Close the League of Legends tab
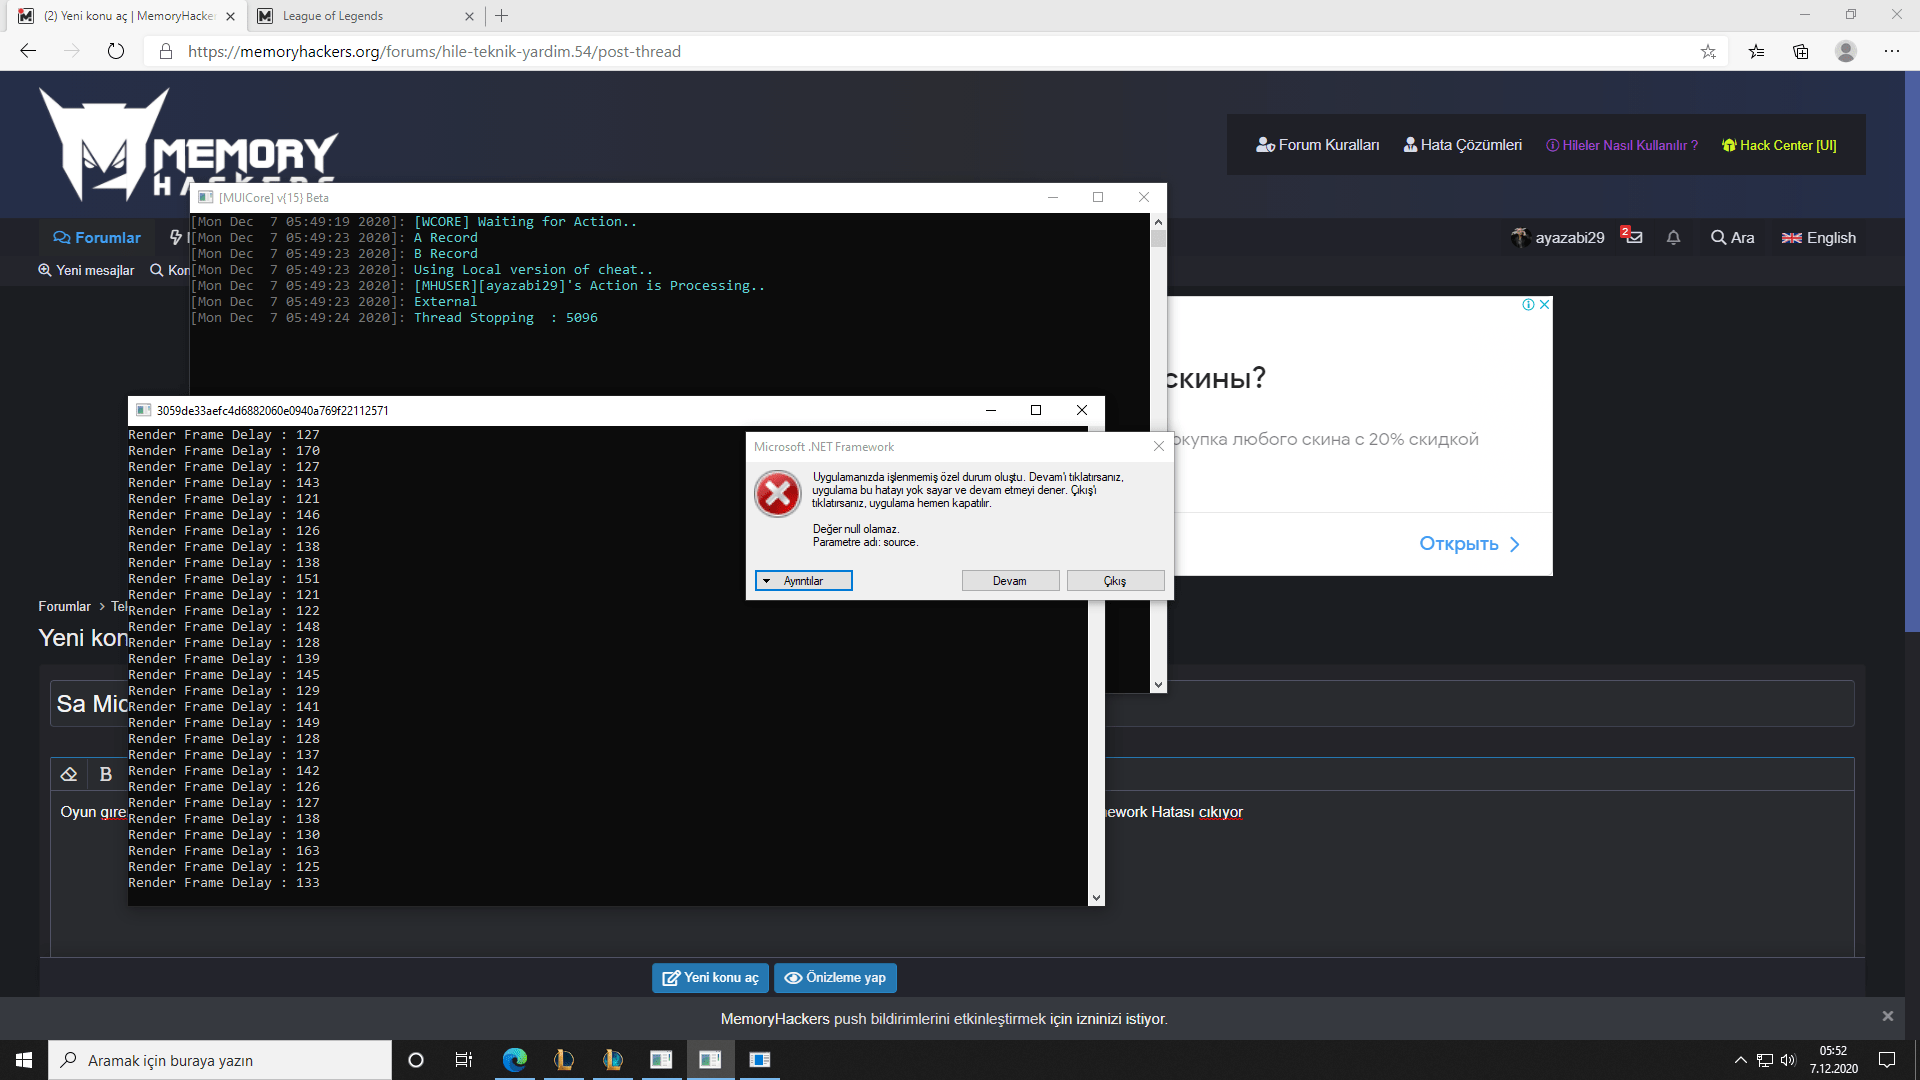 tap(469, 16)
